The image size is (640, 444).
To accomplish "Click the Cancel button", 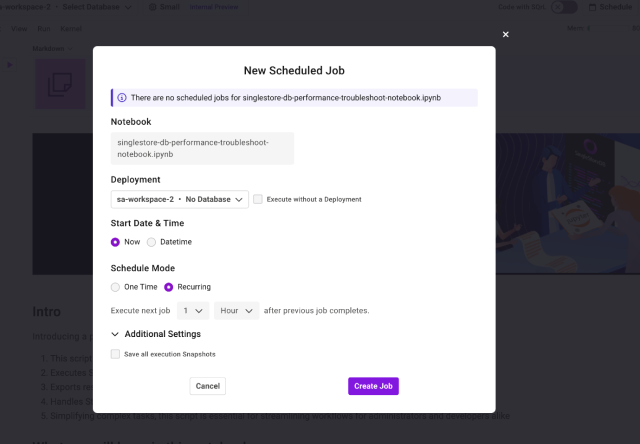I will tap(208, 386).
